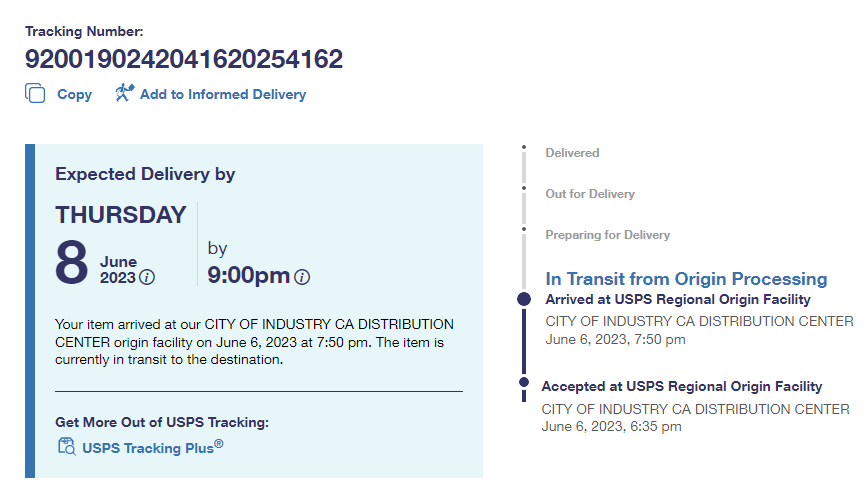This screenshot has width=867, height=492.
Task: Click the copy icon below tracking number
Action: (36, 94)
